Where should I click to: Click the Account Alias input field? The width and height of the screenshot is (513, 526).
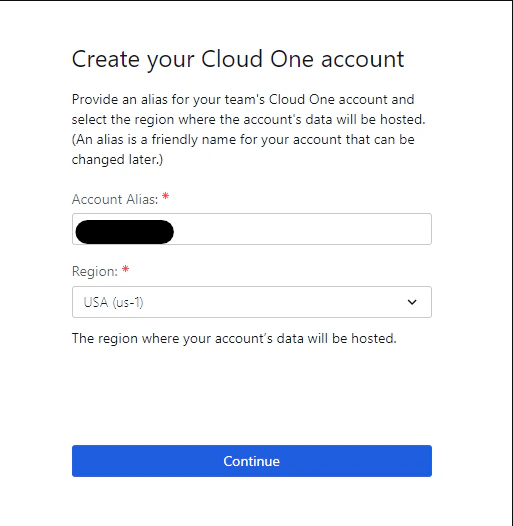(252, 229)
